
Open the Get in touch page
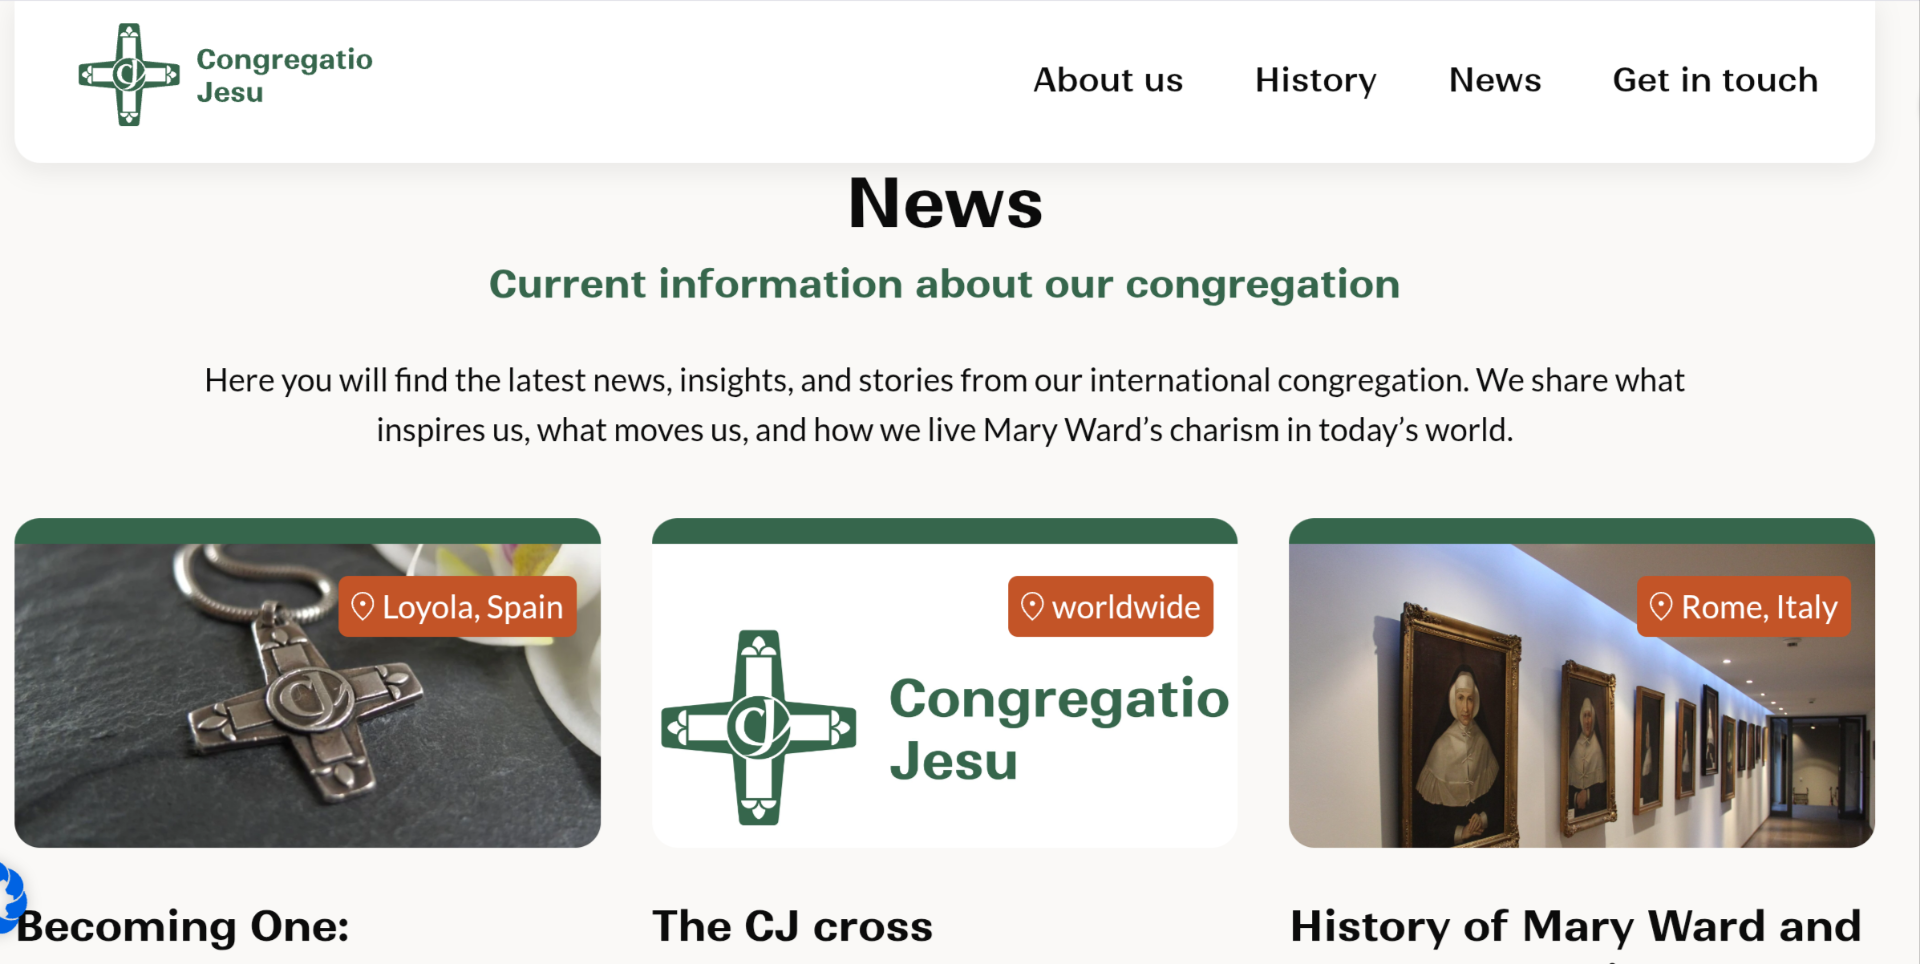[1714, 80]
